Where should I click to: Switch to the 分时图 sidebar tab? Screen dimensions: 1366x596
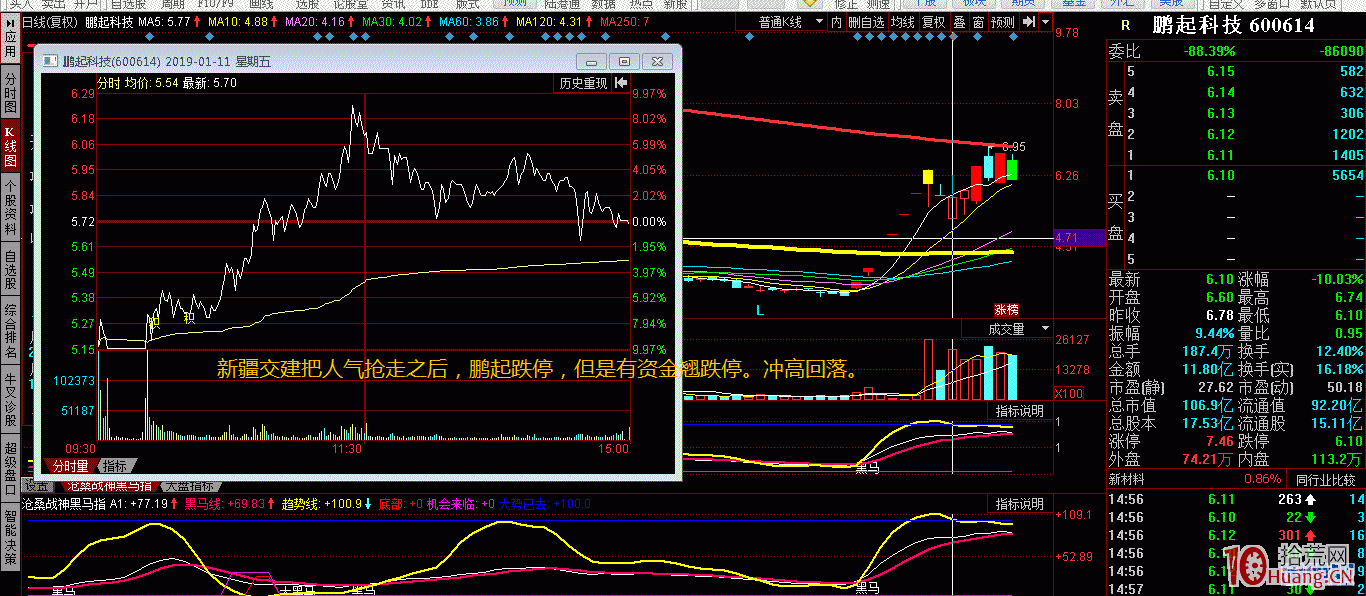tap(10, 92)
